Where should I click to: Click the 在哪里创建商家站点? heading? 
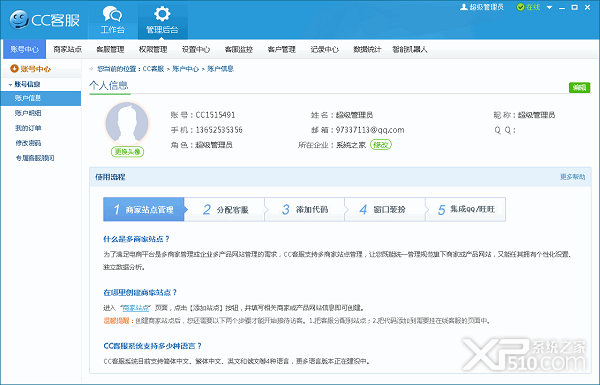[x=140, y=293]
